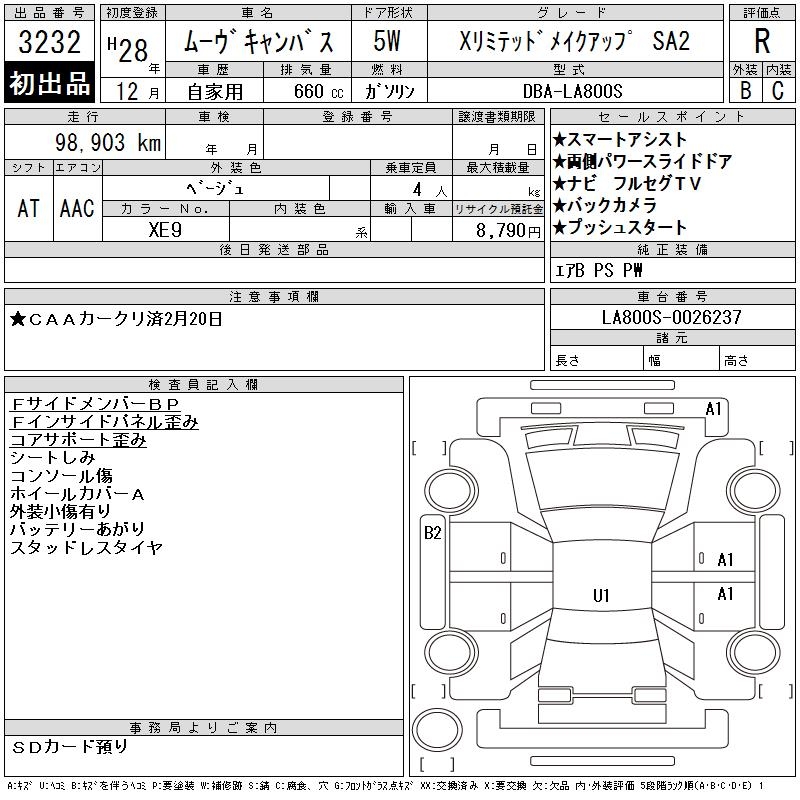
Task: Click inspector note FサイドメンバーBP
Action: pyautogui.click(x=95, y=404)
